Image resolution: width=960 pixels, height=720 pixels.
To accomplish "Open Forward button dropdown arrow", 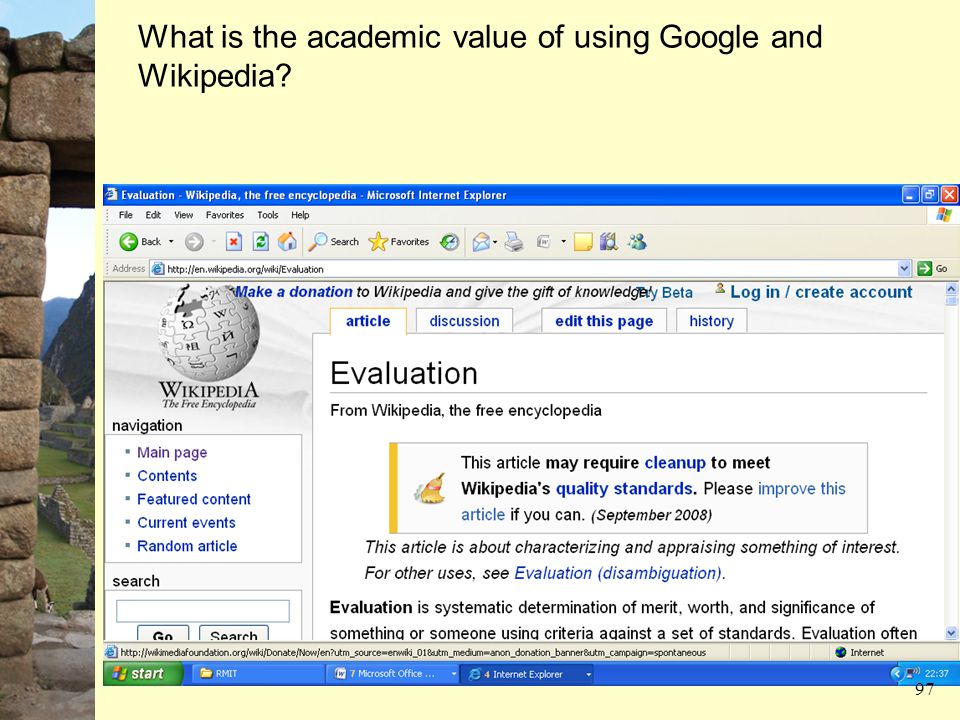I will point(214,242).
